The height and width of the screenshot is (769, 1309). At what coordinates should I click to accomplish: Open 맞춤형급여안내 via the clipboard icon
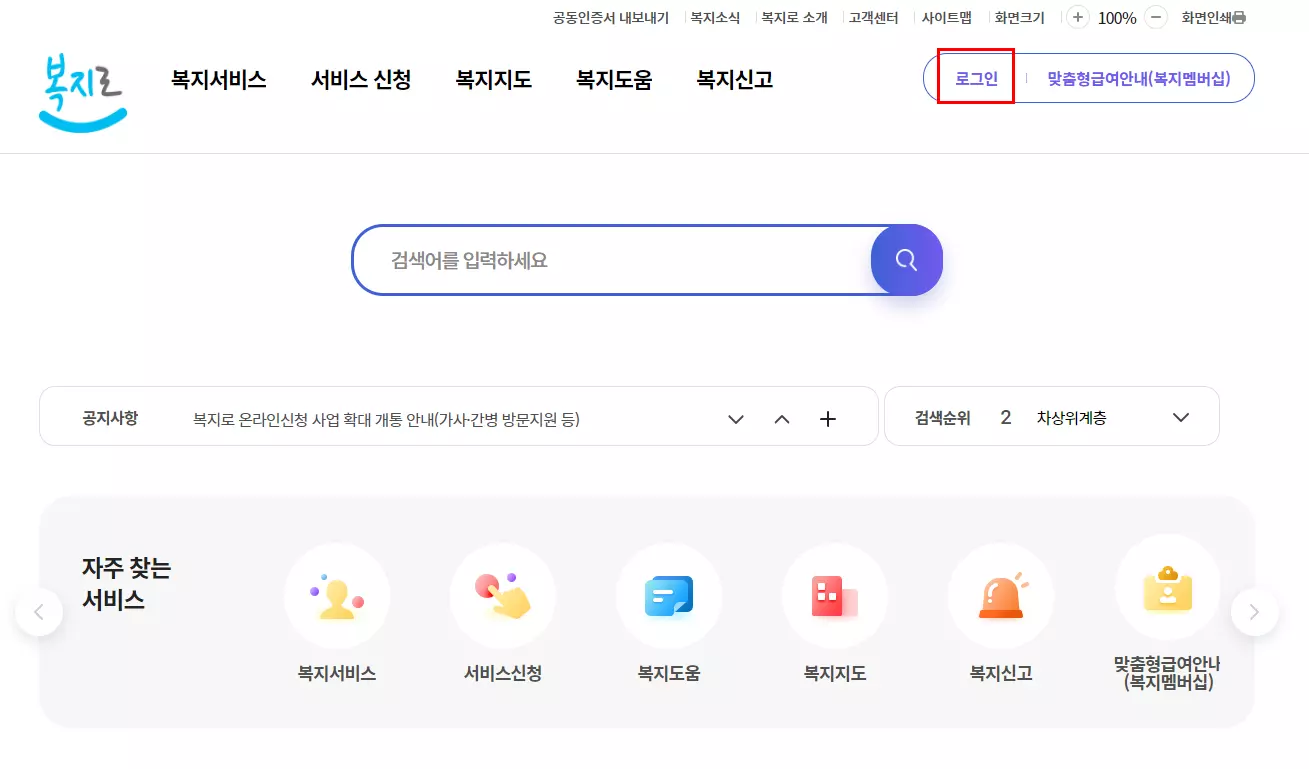pyautogui.click(x=1167, y=589)
